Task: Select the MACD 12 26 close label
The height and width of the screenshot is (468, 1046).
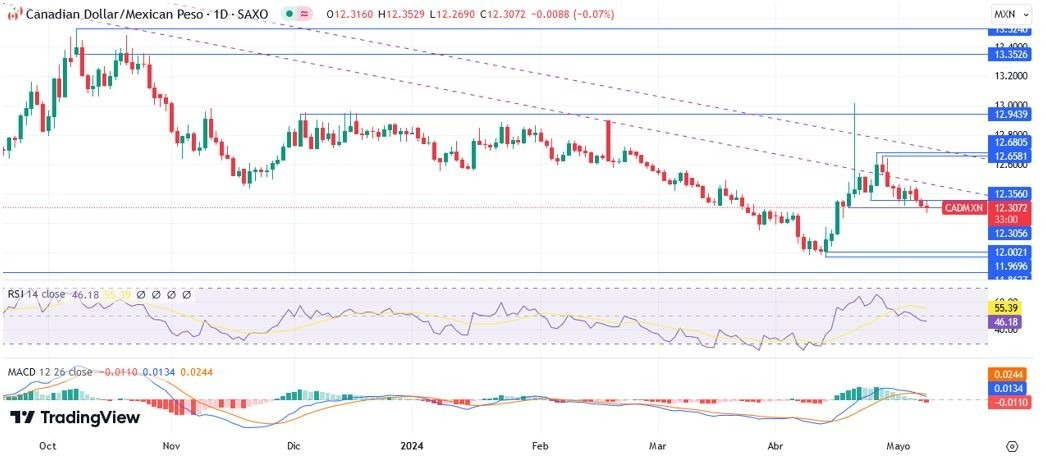Action: pos(50,372)
